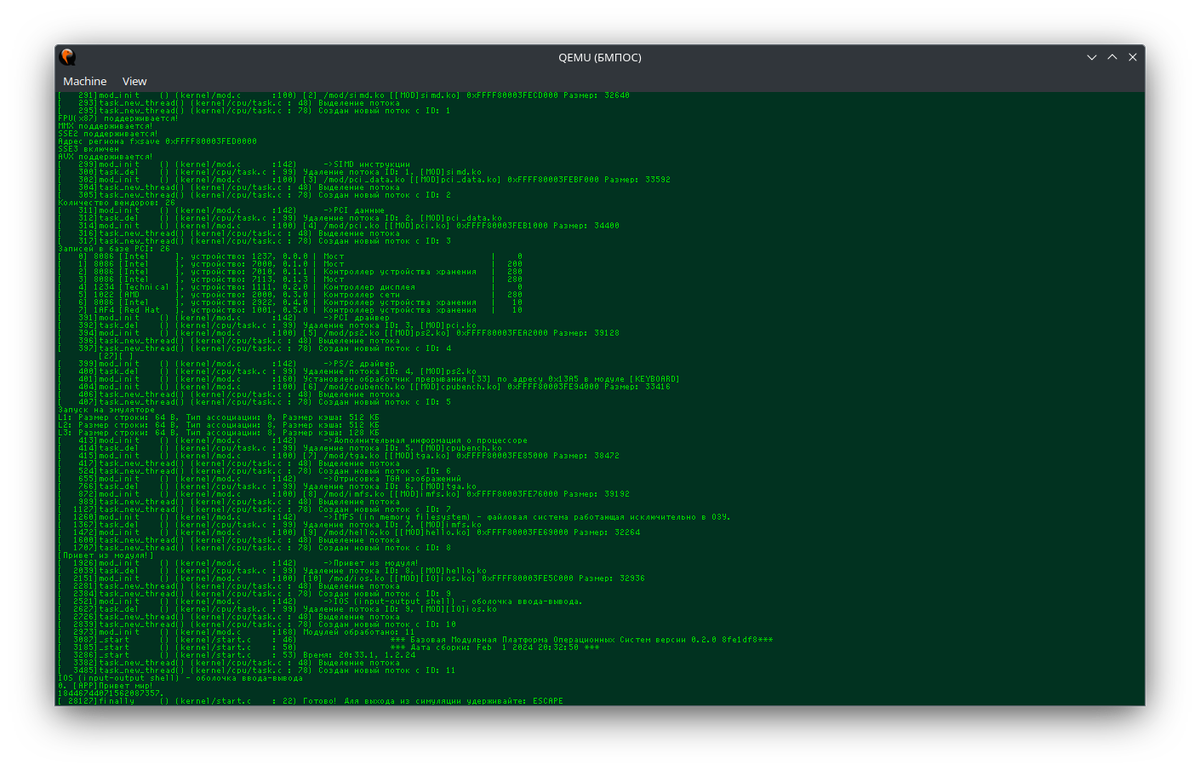Click the L1 cache info line
Screen dimensions: 1200x771
(x=218, y=417)
